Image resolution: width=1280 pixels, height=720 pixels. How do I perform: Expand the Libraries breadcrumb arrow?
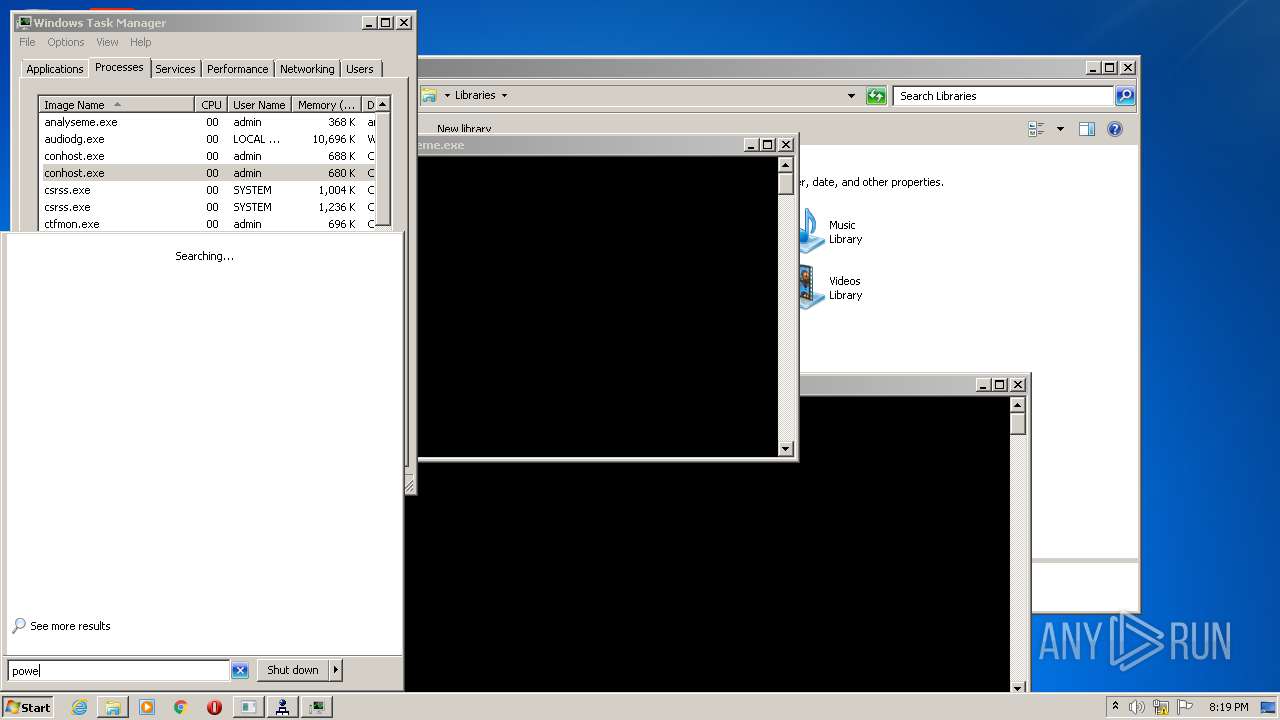[504, 96]
